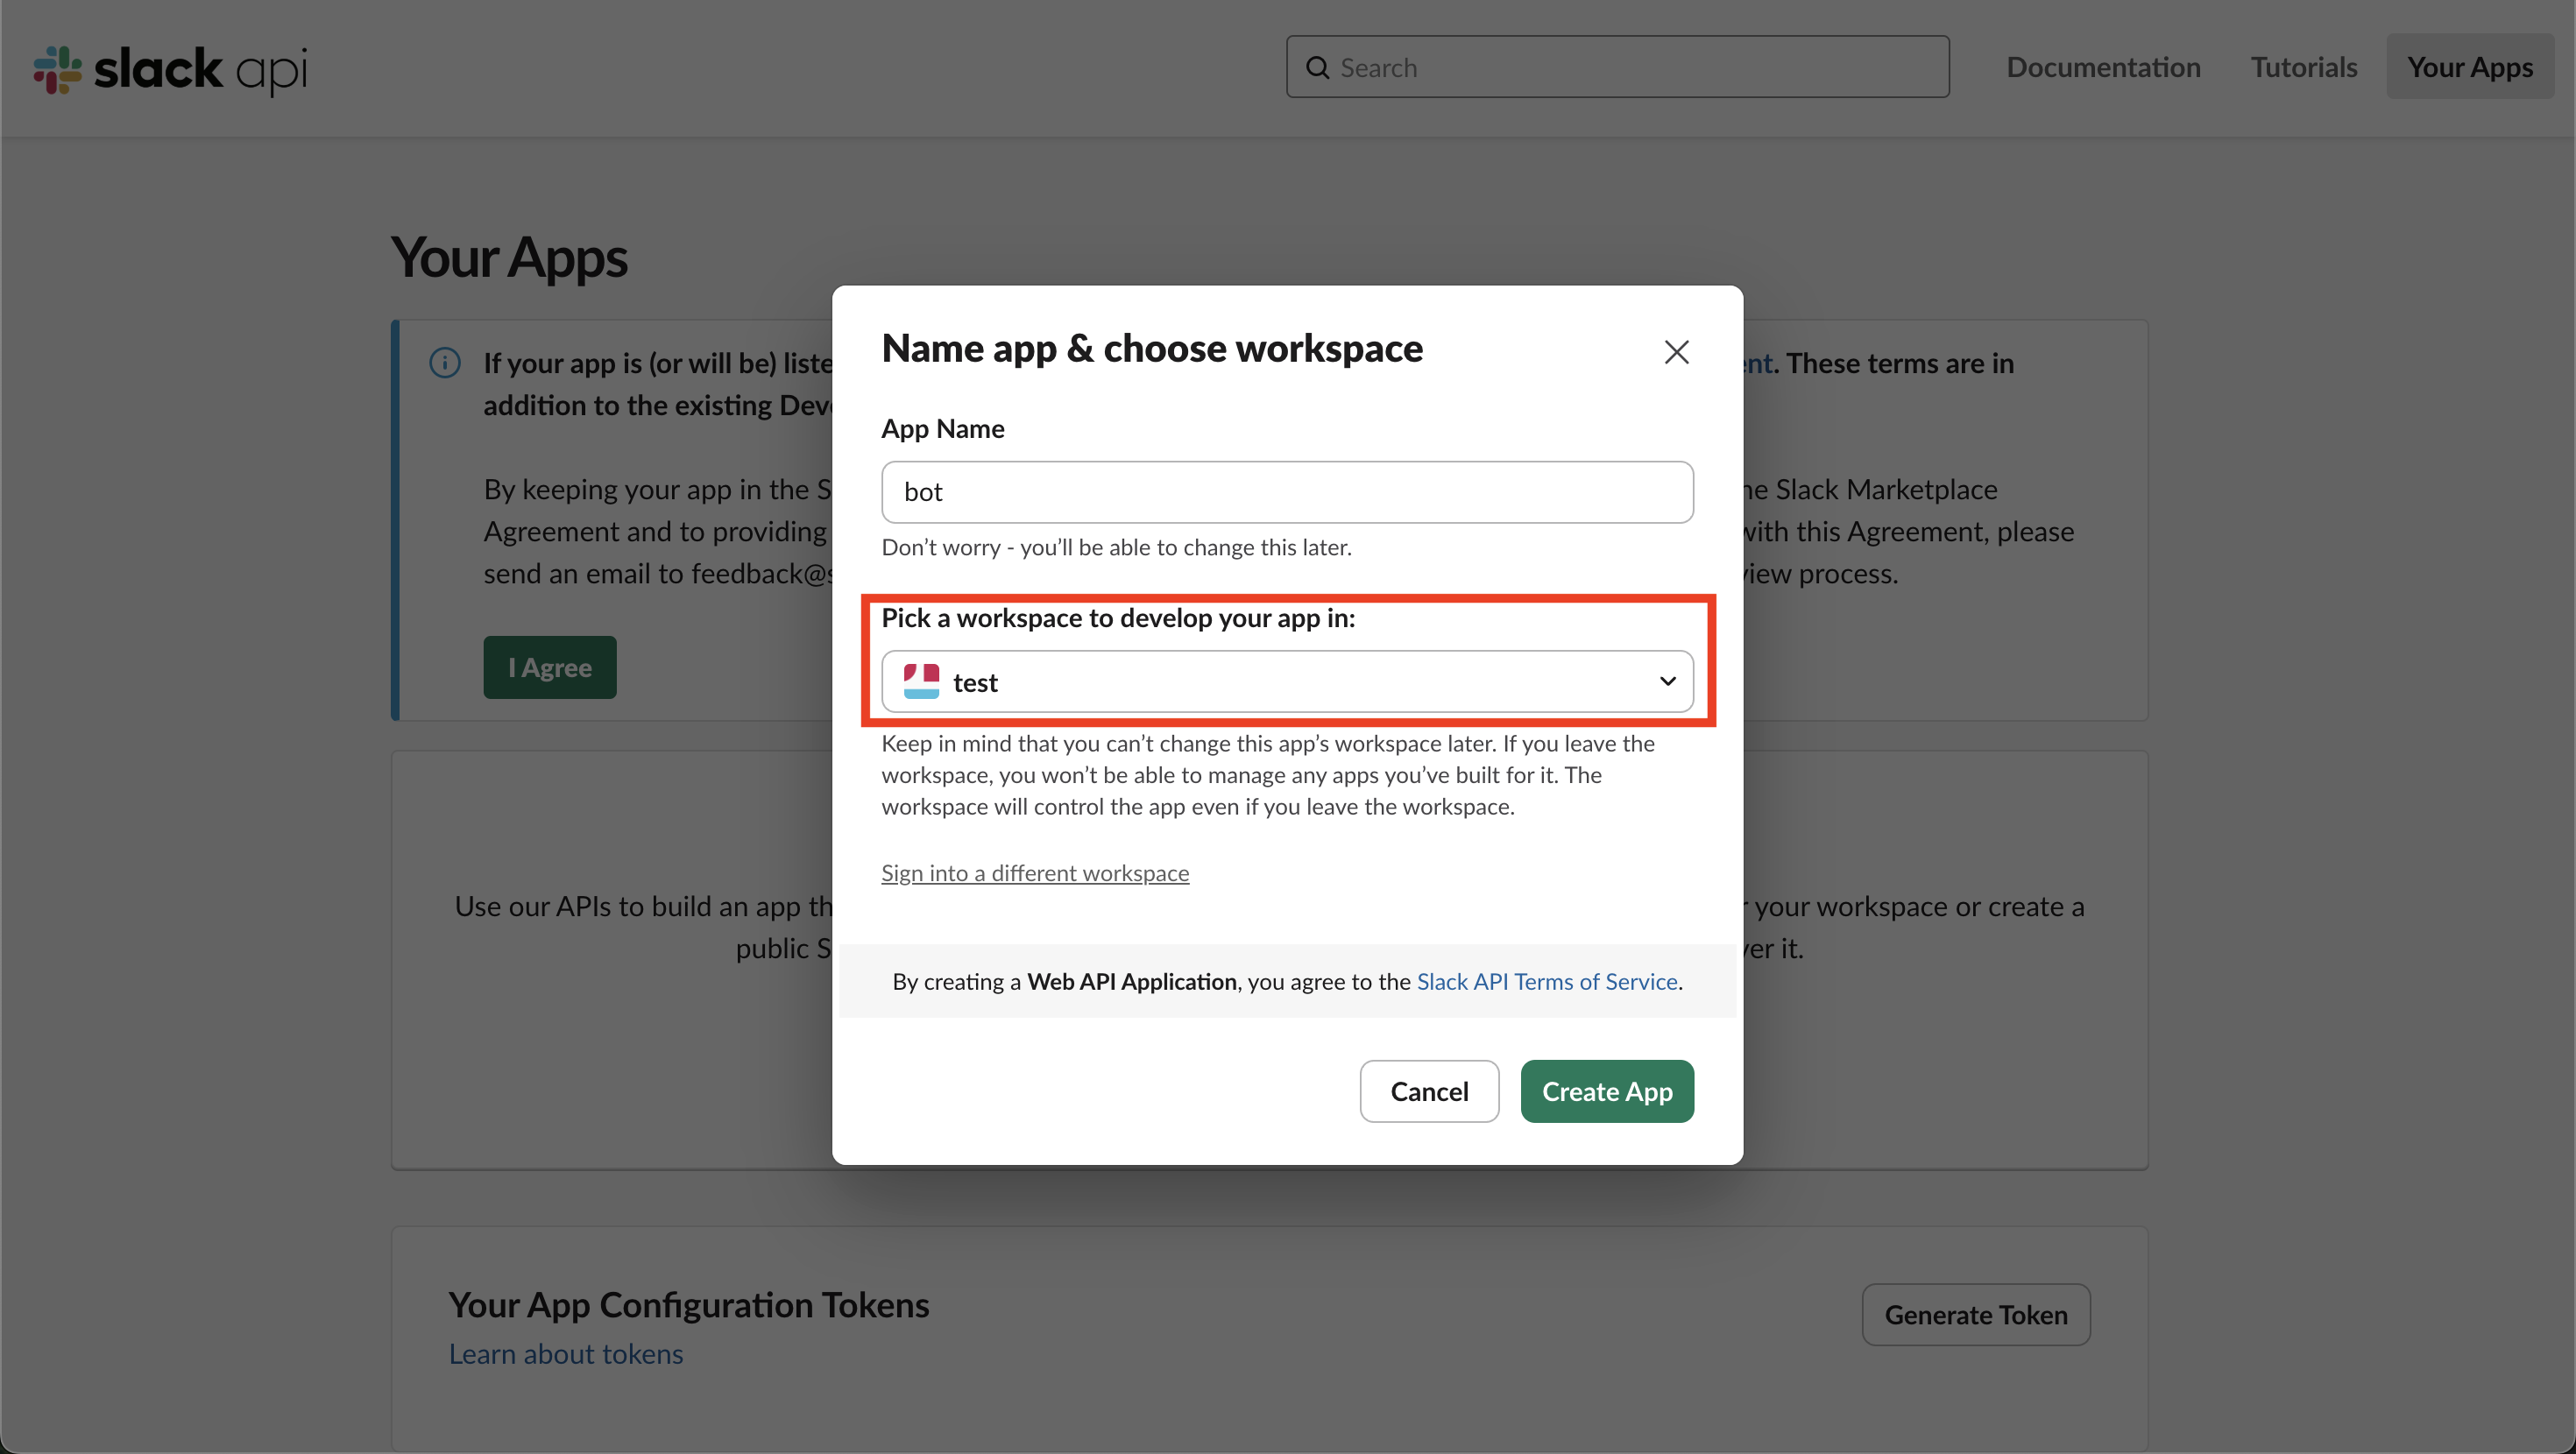Click the Create App button
The height and width of the screenshot is (1454, 2576).
pos(1606,1091)
